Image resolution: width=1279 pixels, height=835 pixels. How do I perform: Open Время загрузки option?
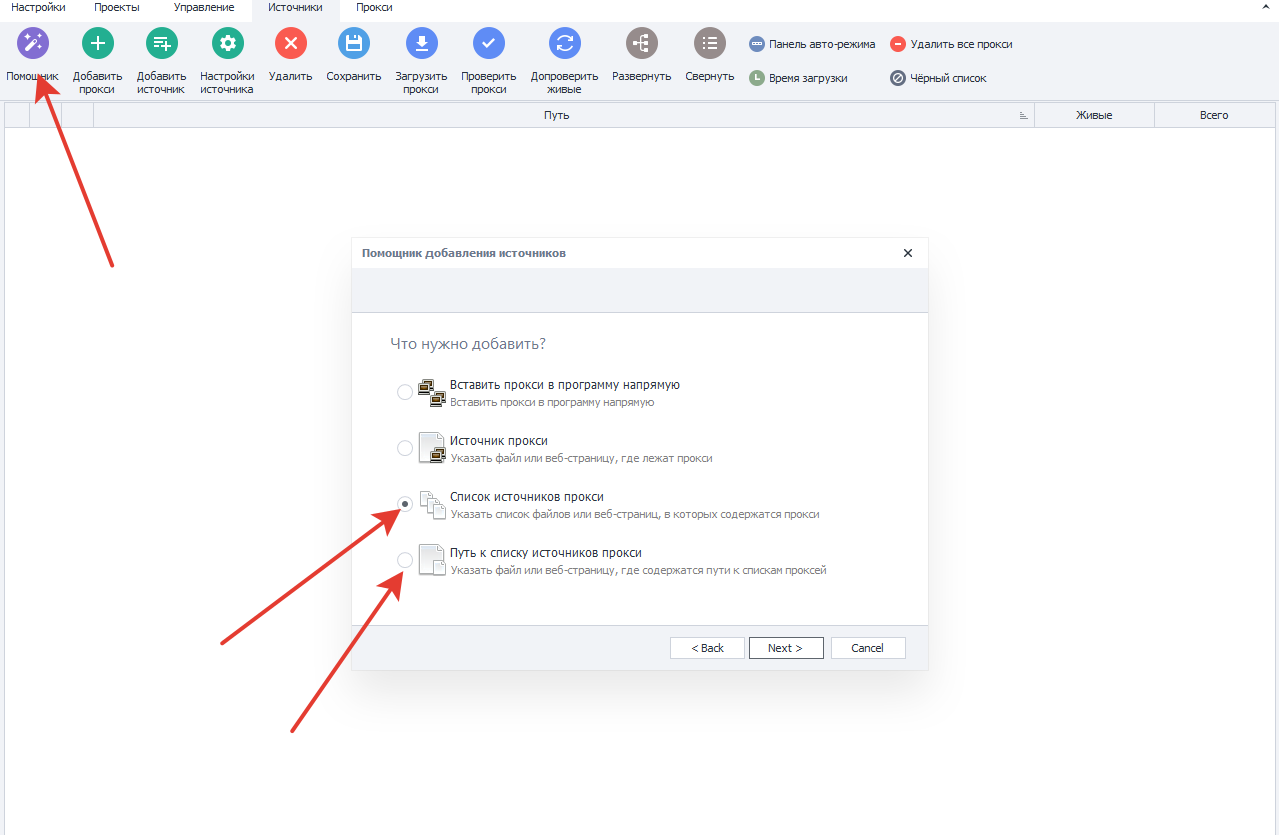(799, 78)
